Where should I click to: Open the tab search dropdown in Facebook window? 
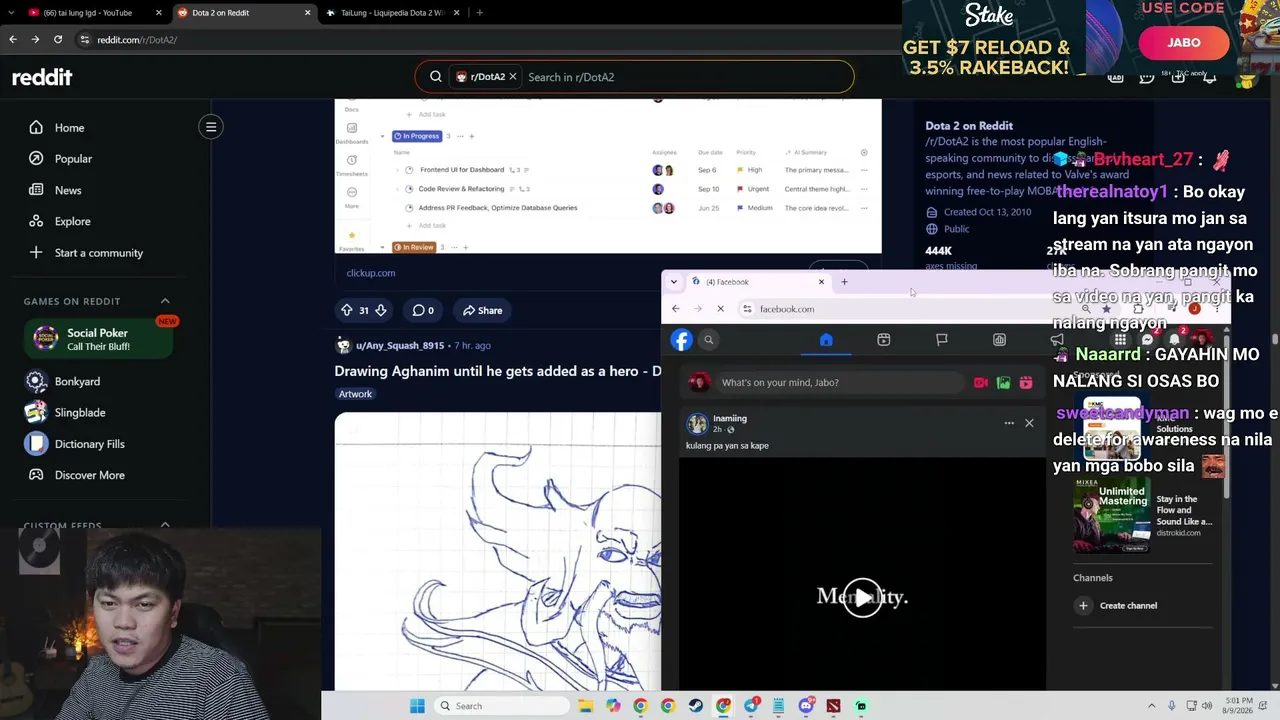pos(674,282)
